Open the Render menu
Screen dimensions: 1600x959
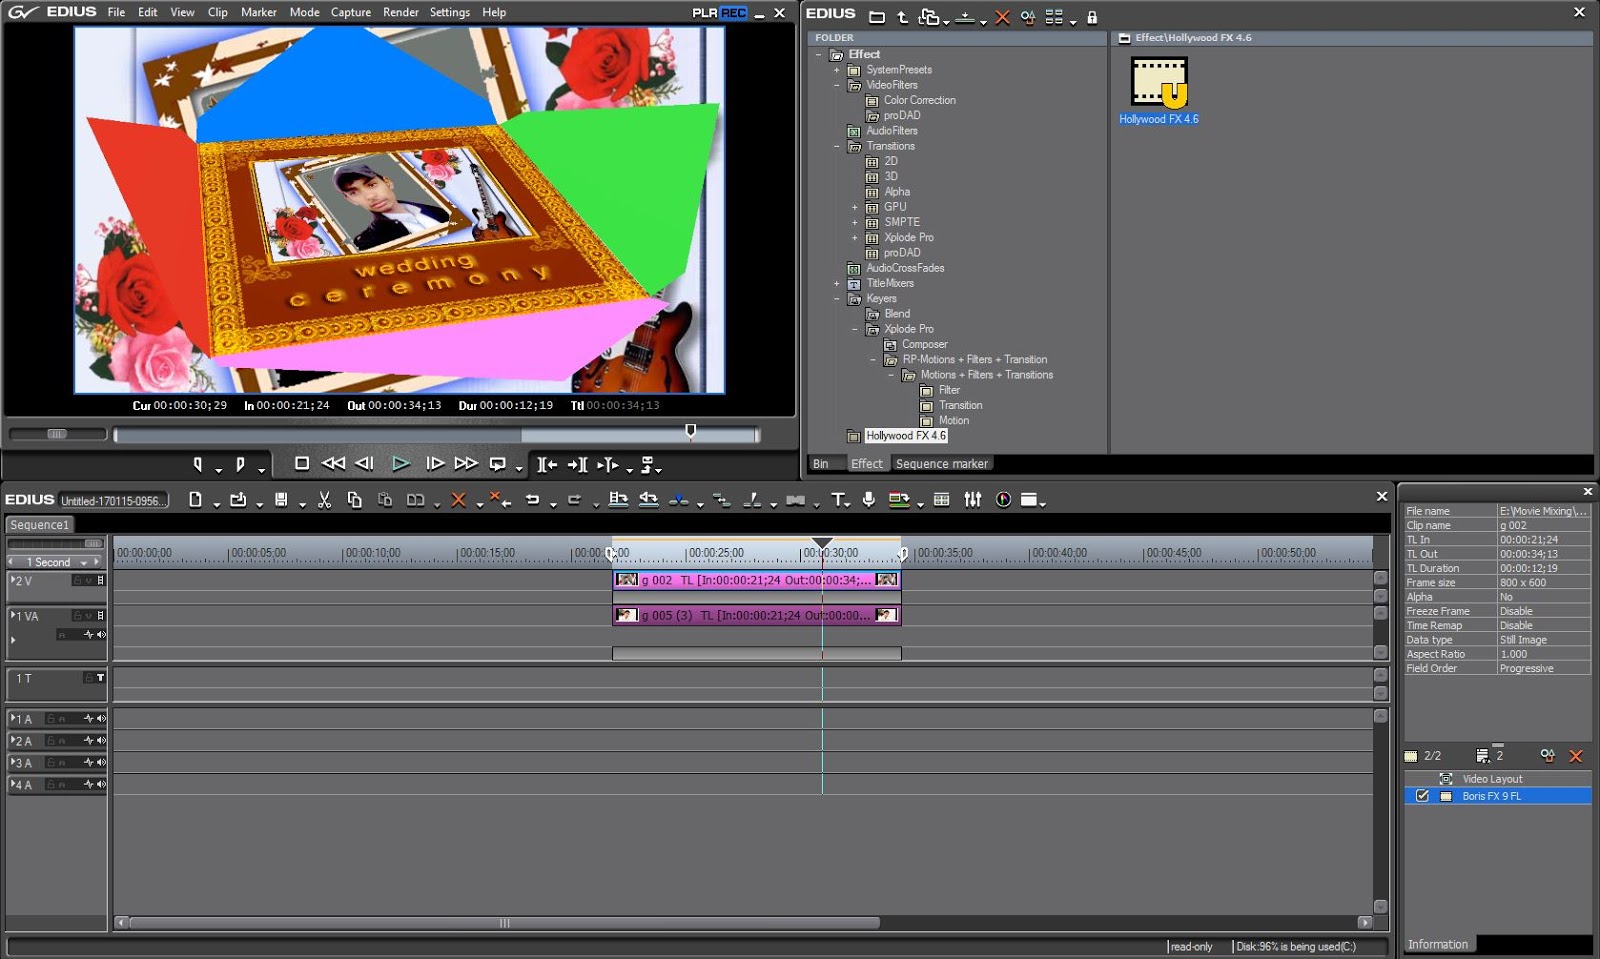point(401,12)
